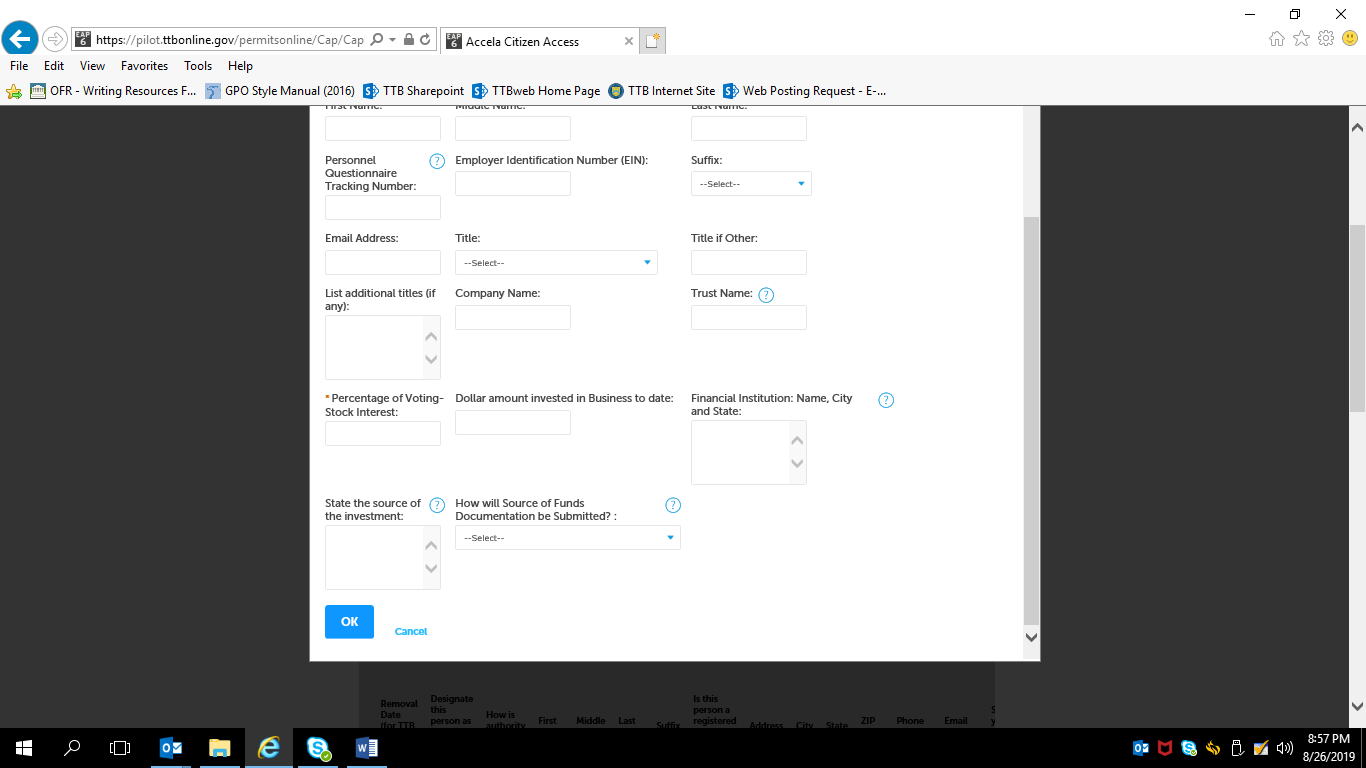Close the Accela Citizen Access tab
This screenshot has height=768, width=1366.
629,42
